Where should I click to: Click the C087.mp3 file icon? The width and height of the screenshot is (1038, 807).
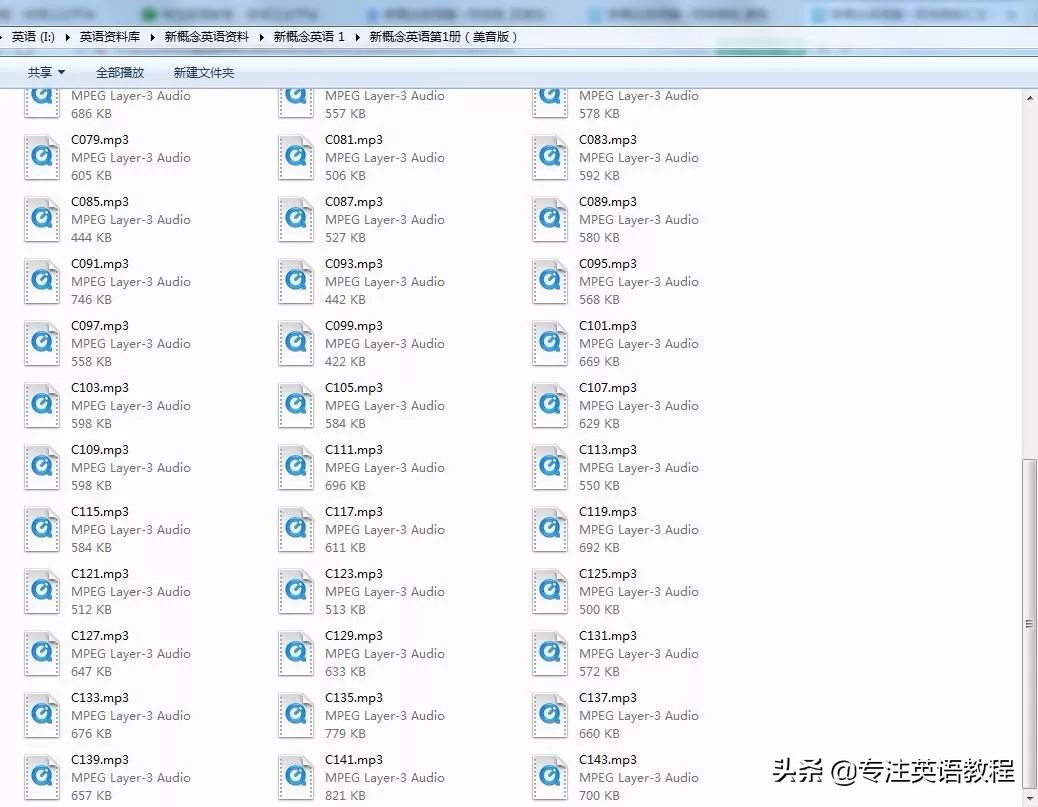pyautogui.click(x=295, y=220)
